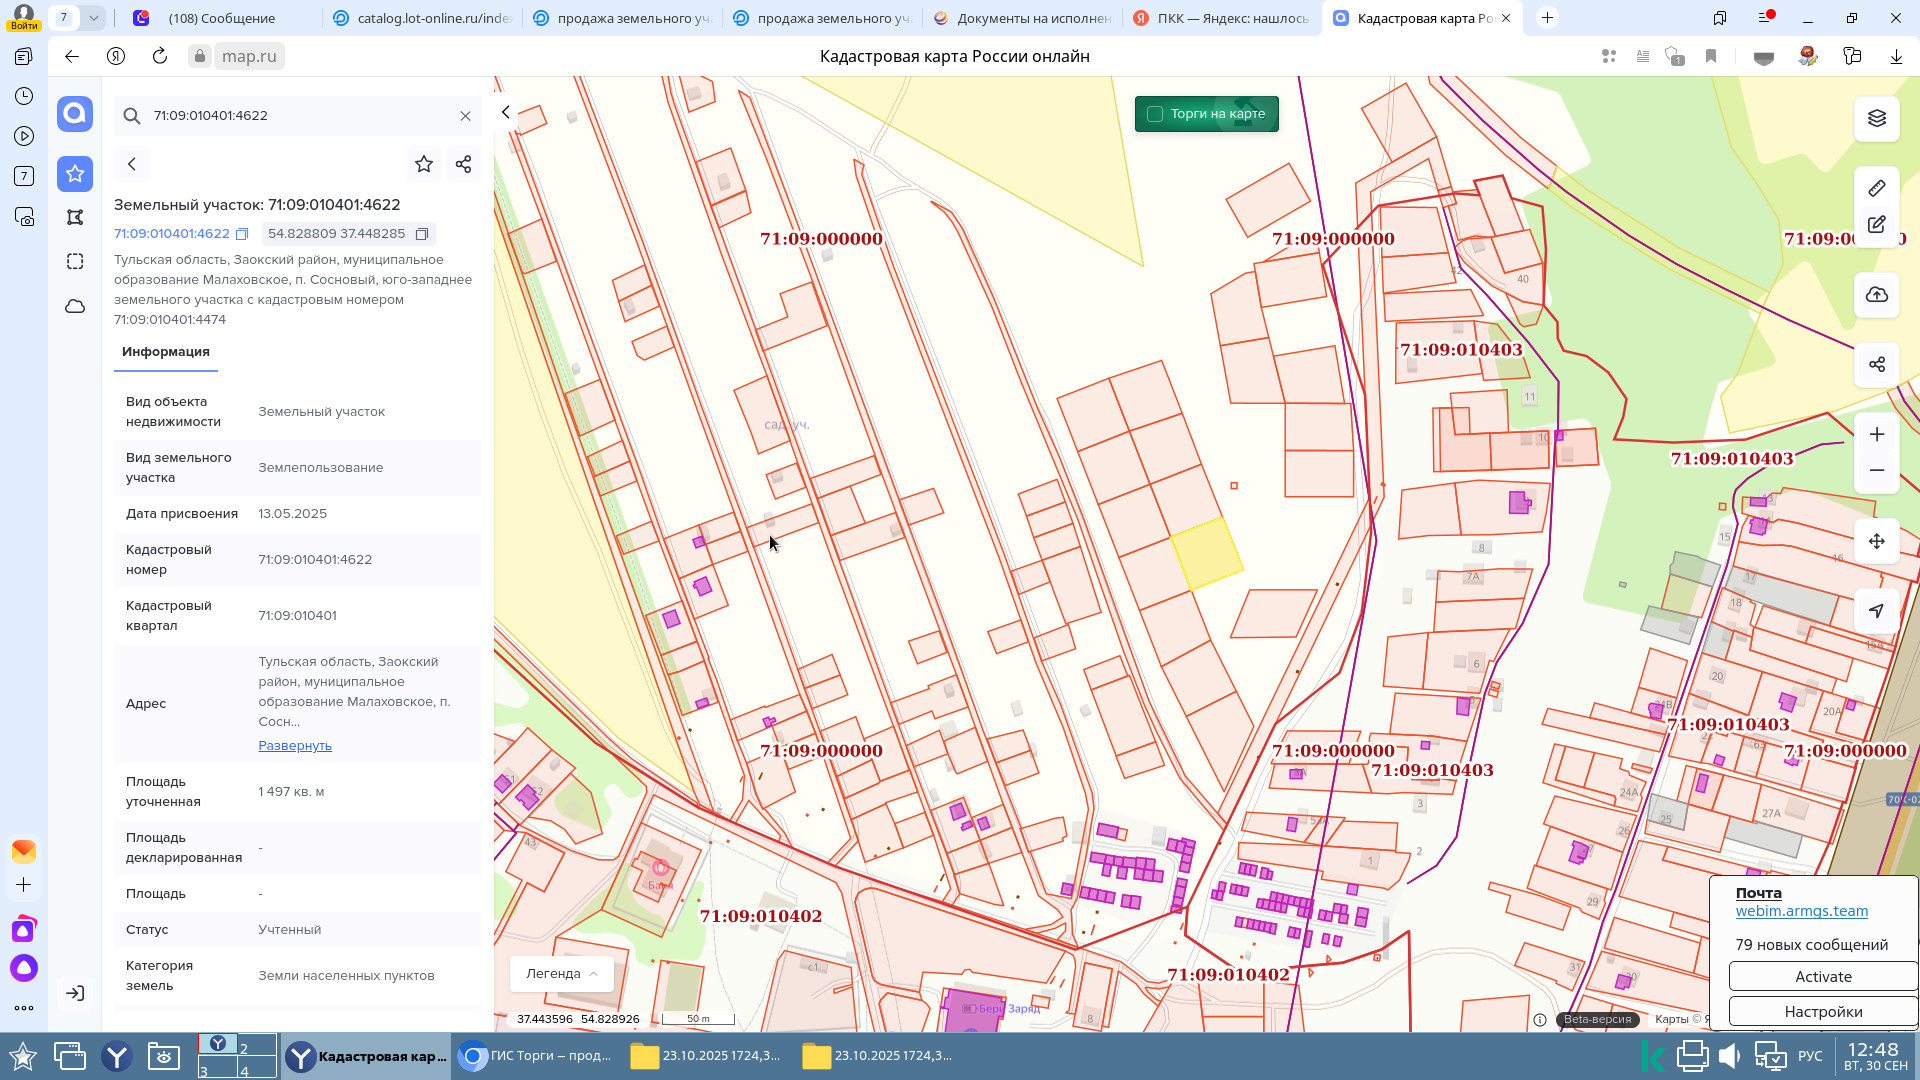Expand the Легенда panel
The width and height of the screenshot is (1920, 1080).
click(561, 974)
